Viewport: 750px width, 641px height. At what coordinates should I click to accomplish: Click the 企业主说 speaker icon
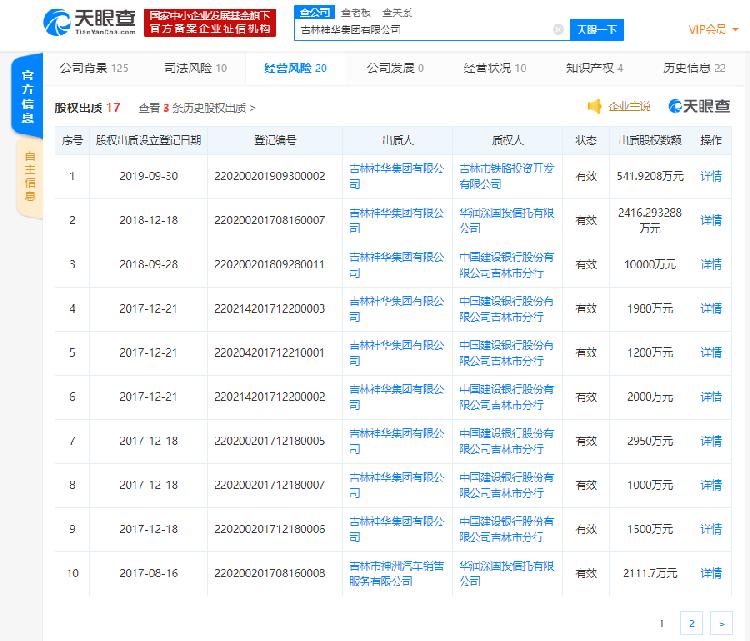pos(595,106)
